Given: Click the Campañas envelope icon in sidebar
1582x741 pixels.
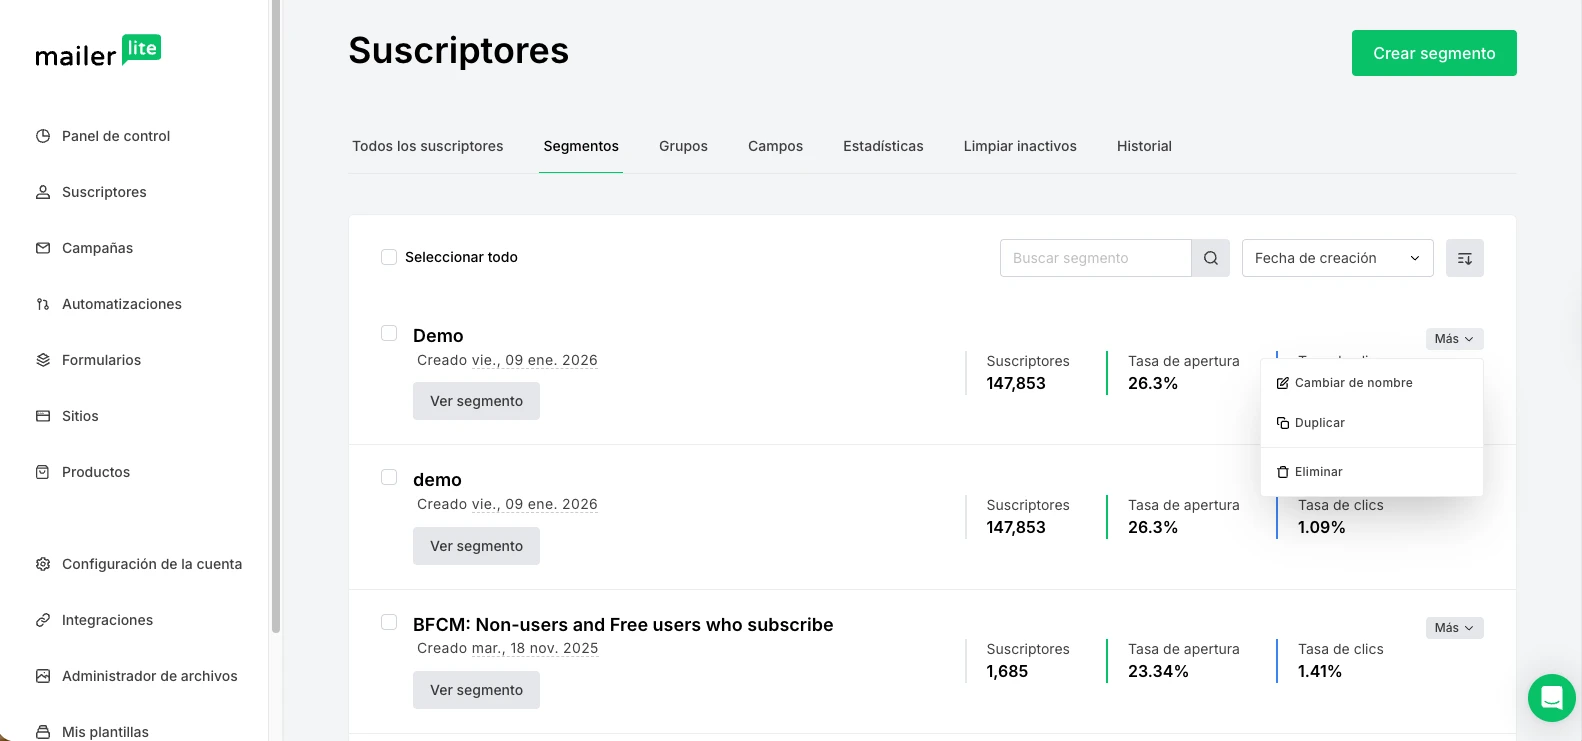Looking at the screenshot, I should click(43, 248).
